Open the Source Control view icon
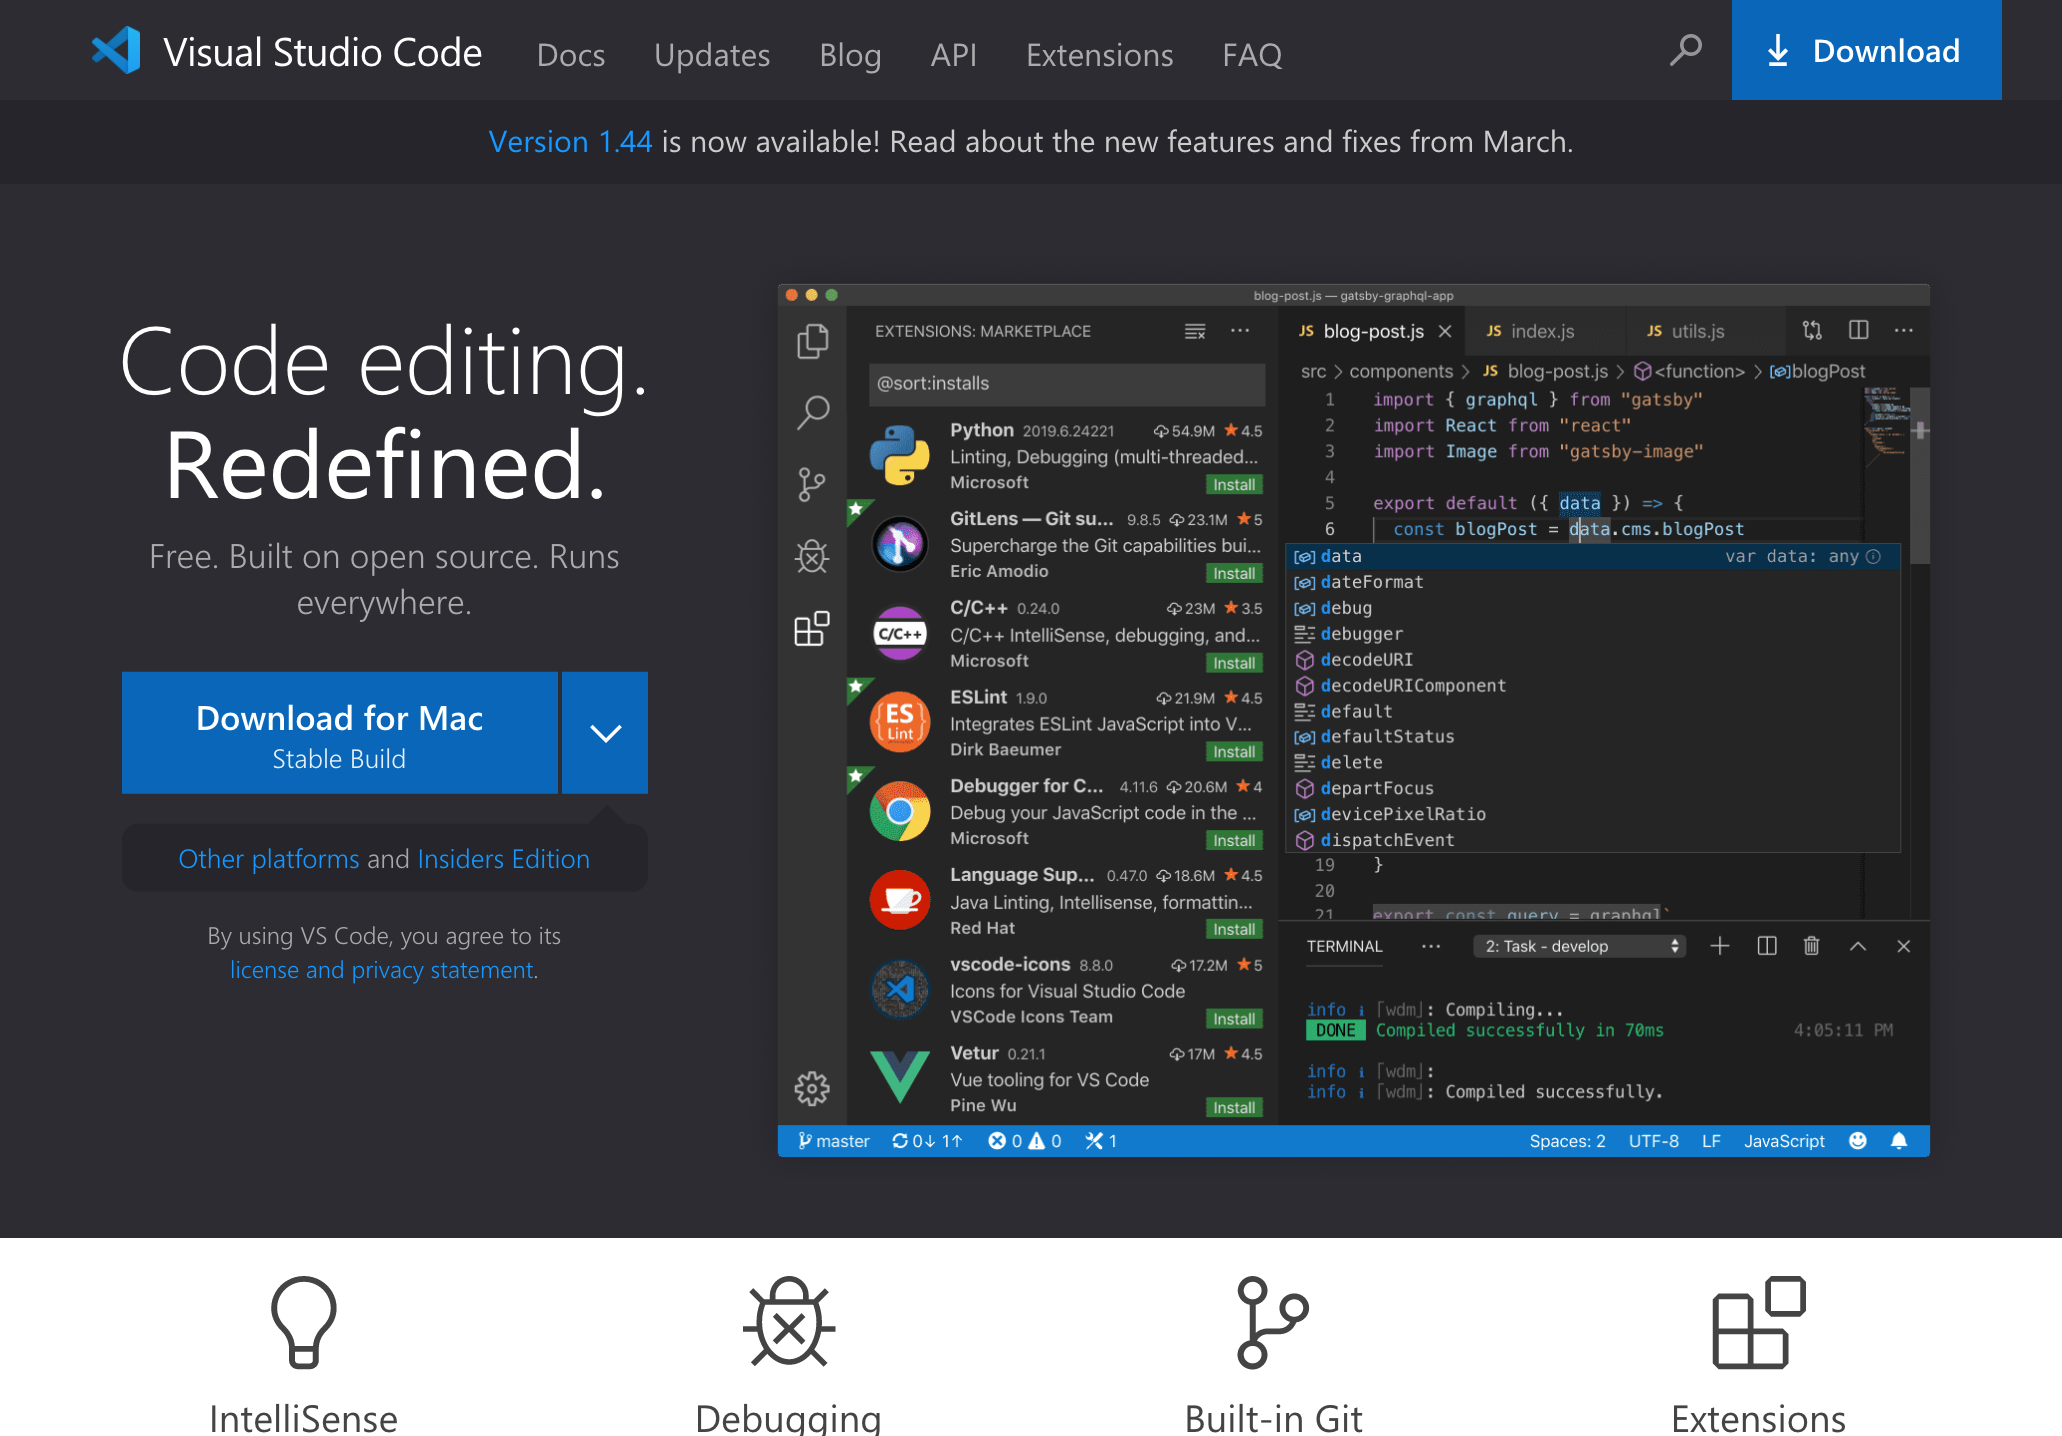Image resolution: width=2062 pixels, height=1436 pixels. pyautogui.click(x=812, y=484)
